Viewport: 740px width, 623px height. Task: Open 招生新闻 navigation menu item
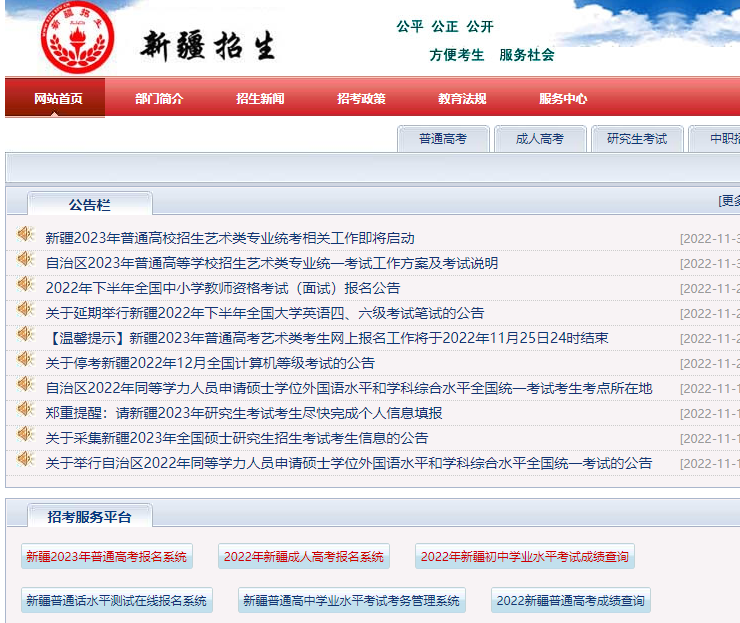[260, 99]
